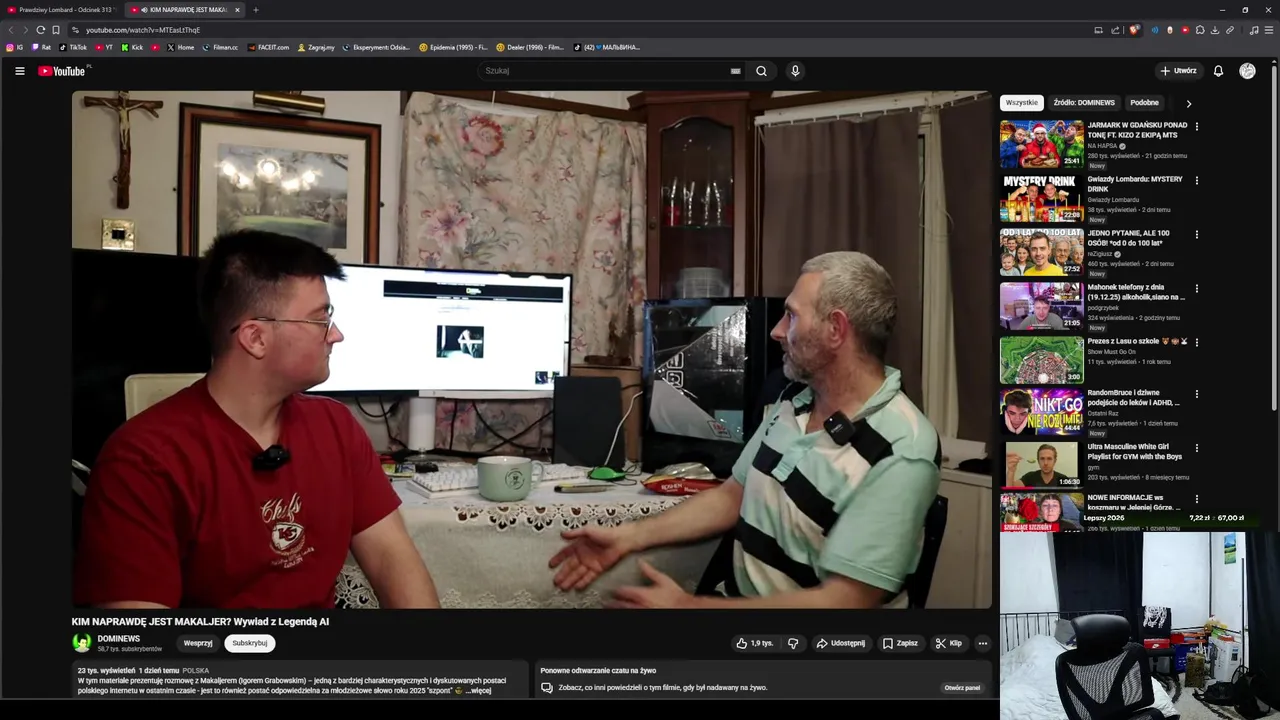Open RandomBruce i dziwne podejście video thumbnail
1280x720 pixels.
click(x=1041, y=411)
